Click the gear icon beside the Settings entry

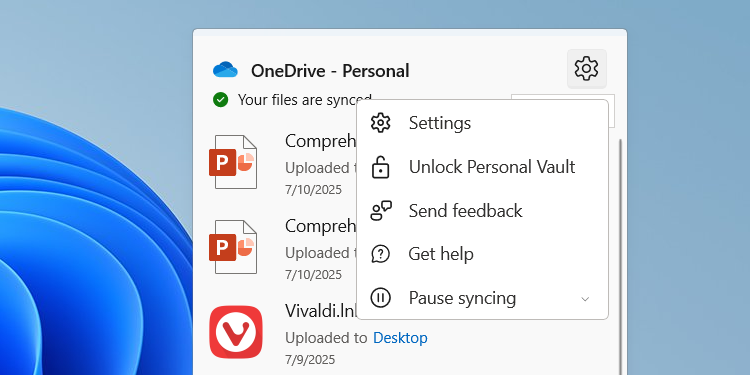click(381, 123)
